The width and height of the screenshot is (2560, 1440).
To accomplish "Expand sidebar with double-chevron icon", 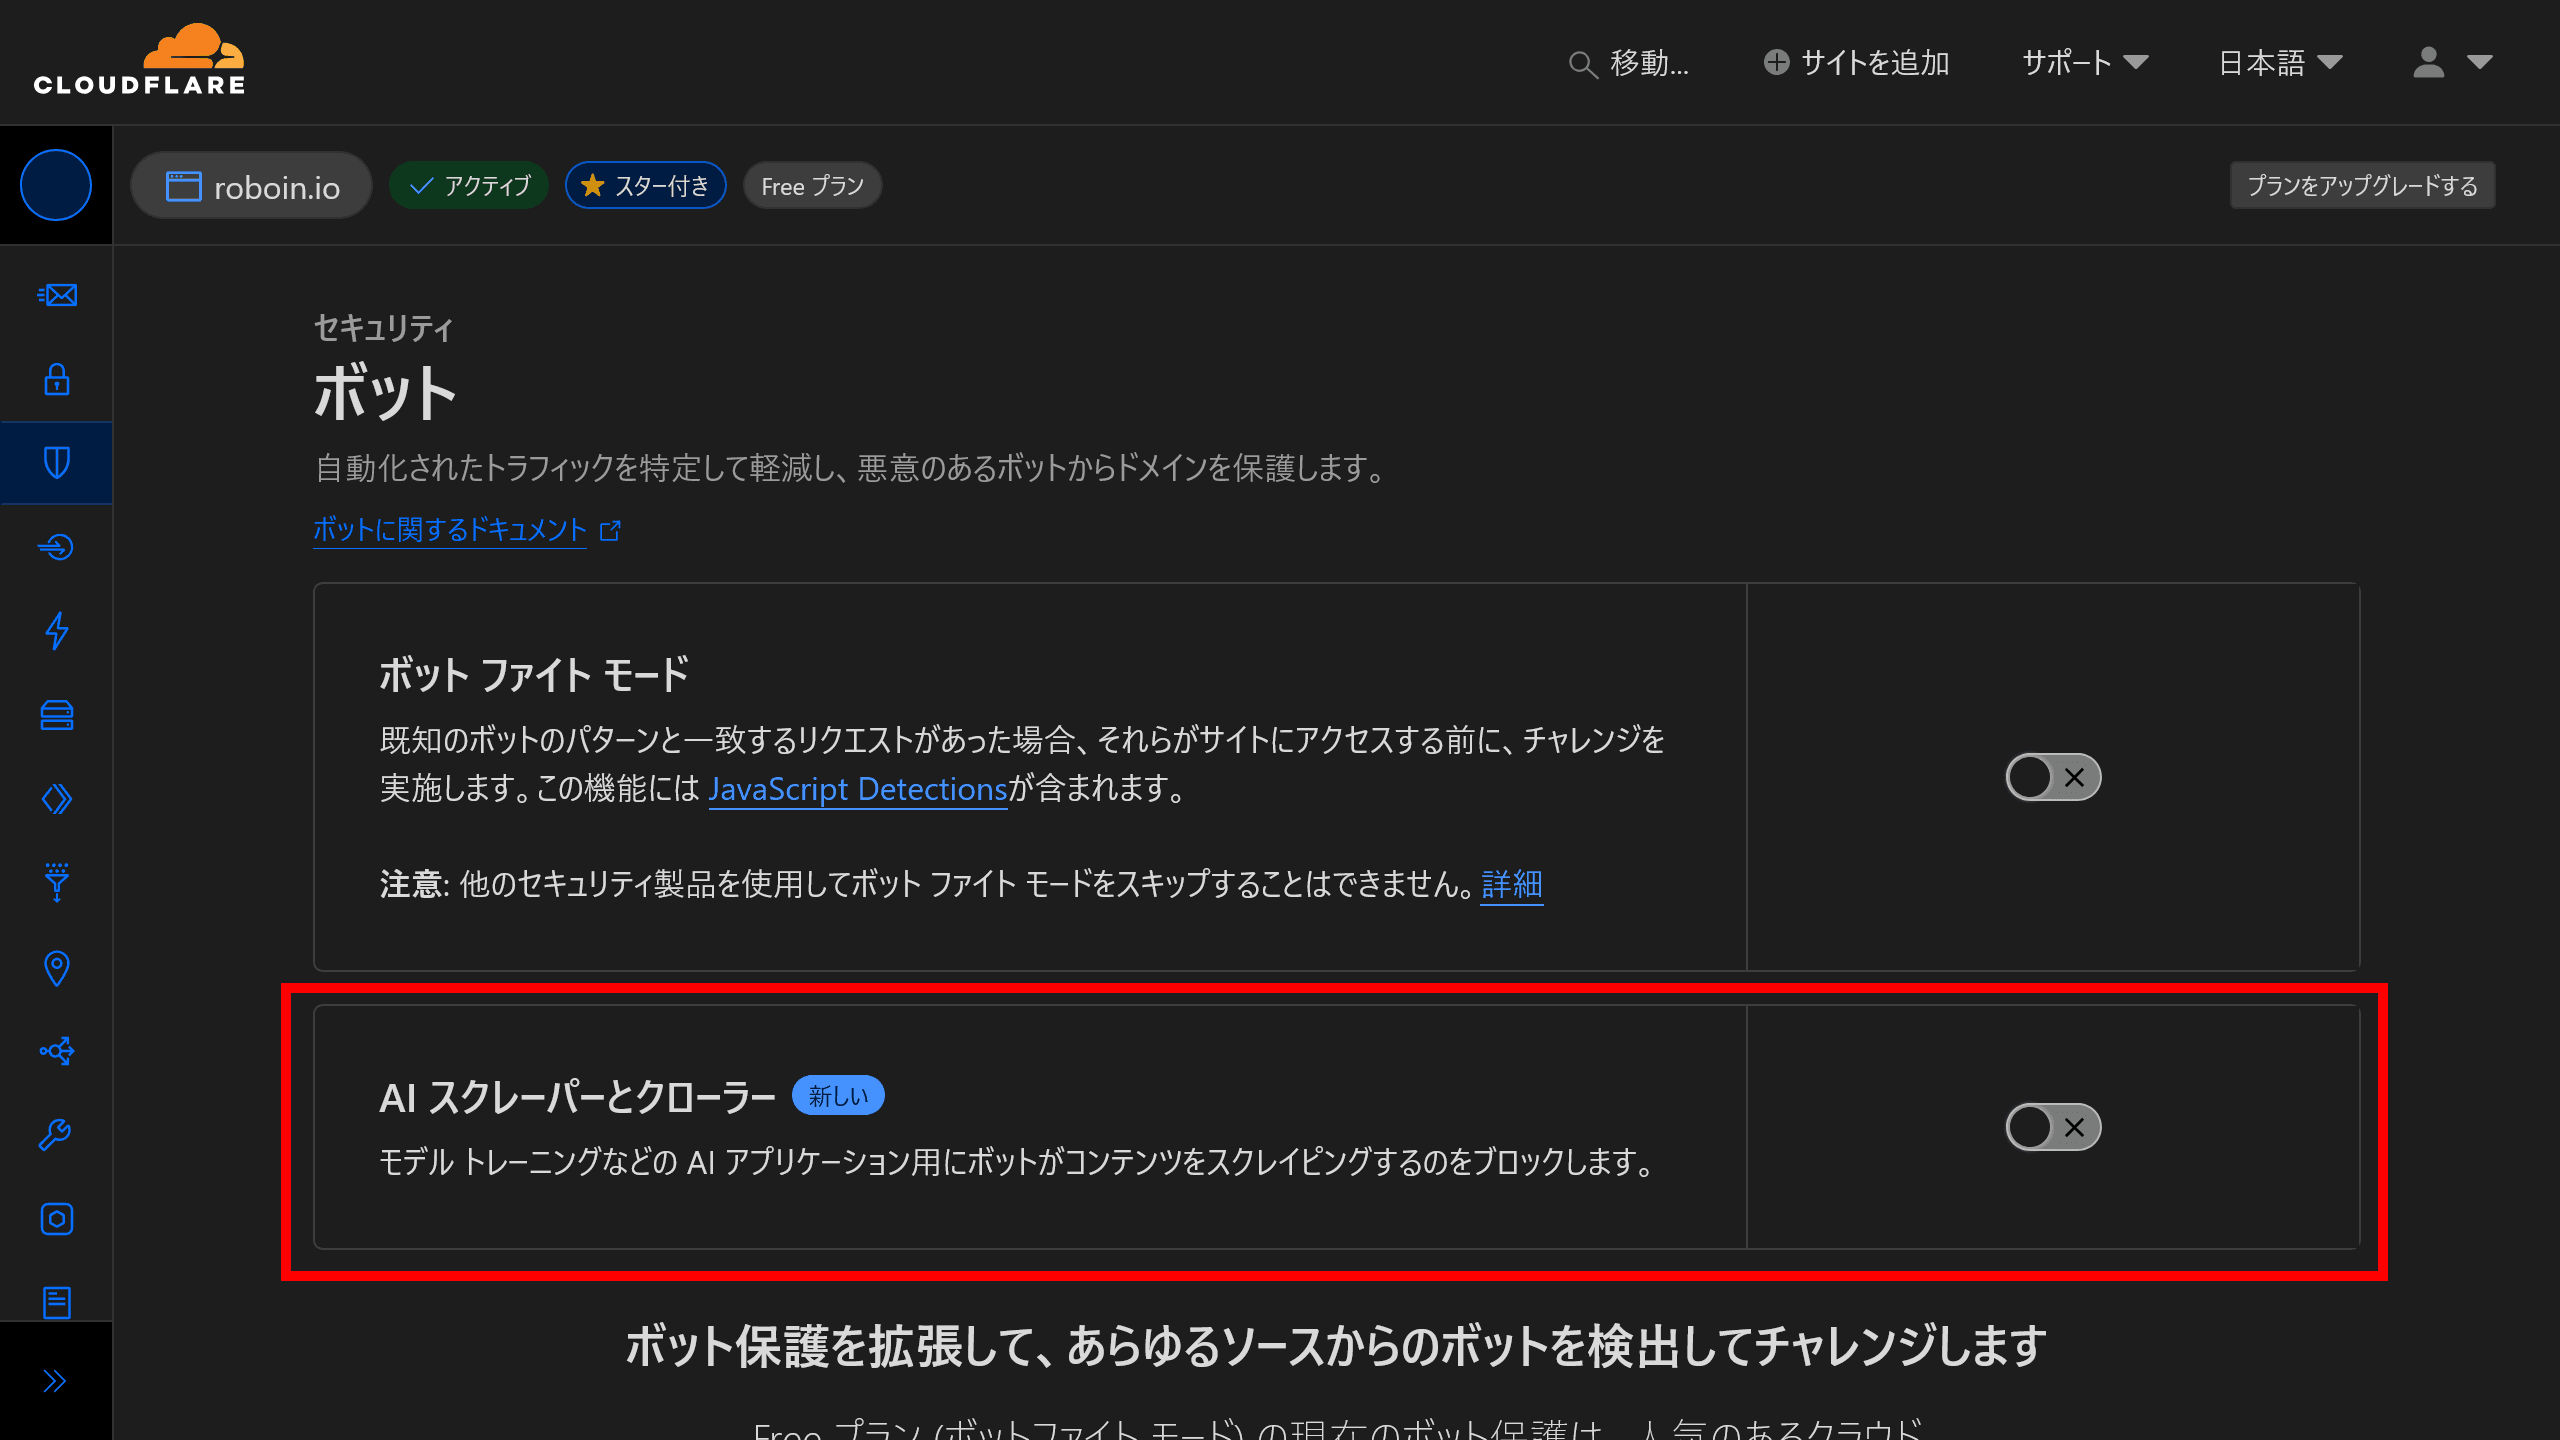I will (55, 1381).
